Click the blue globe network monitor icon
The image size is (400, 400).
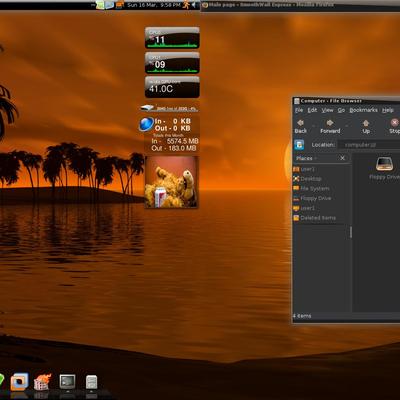coord(146,124)
